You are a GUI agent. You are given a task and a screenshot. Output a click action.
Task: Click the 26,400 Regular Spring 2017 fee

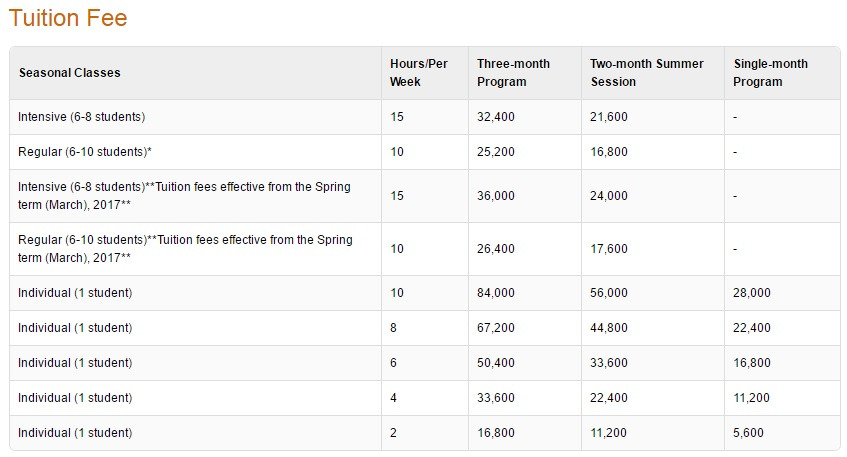496,249
